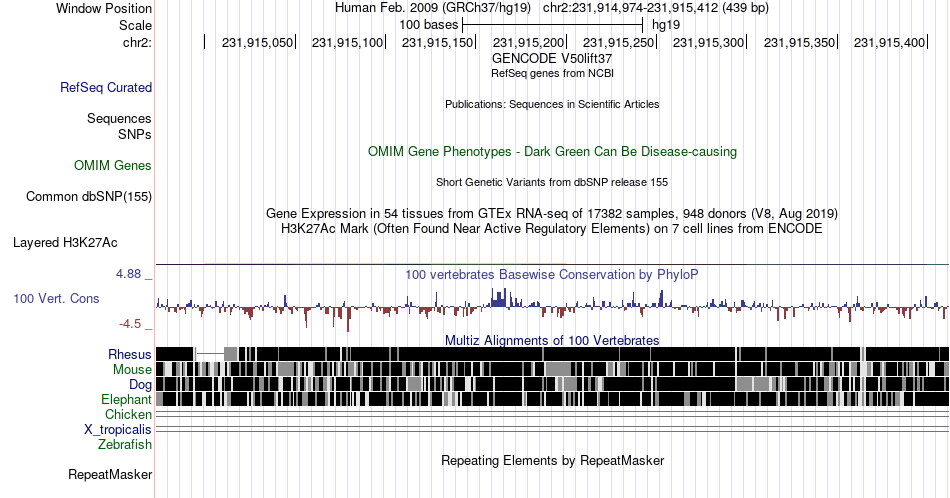Open the 100 Vert. Cons track label
The image size is (950, 498).
point(56,298)
